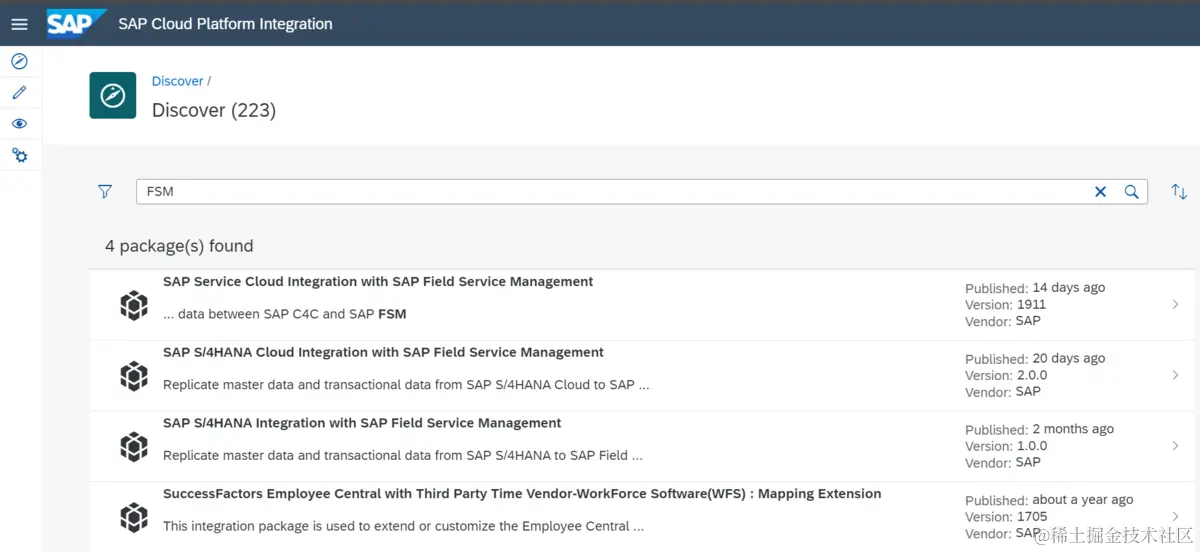
Task: Click the filter funnel icon
Action: click(105, 191)
